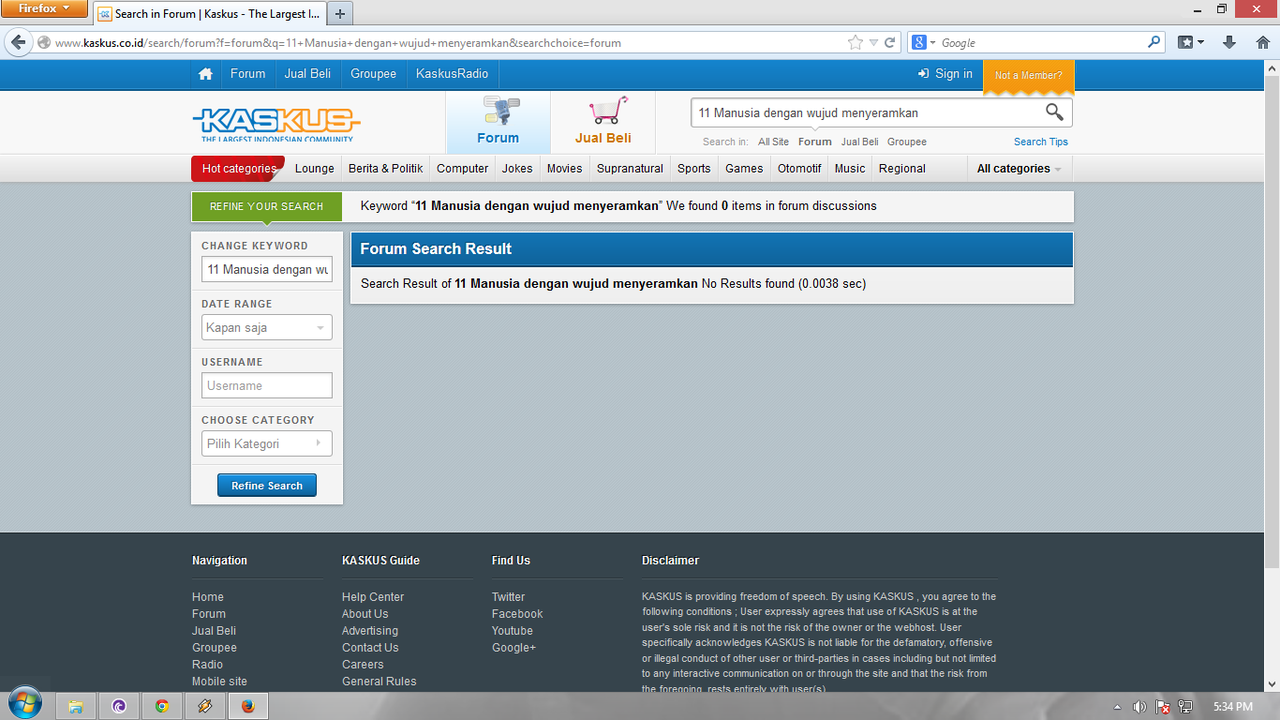1280x720 pixels.
Task: Focus the main Kaskus search box
Action: pos(865,113)
